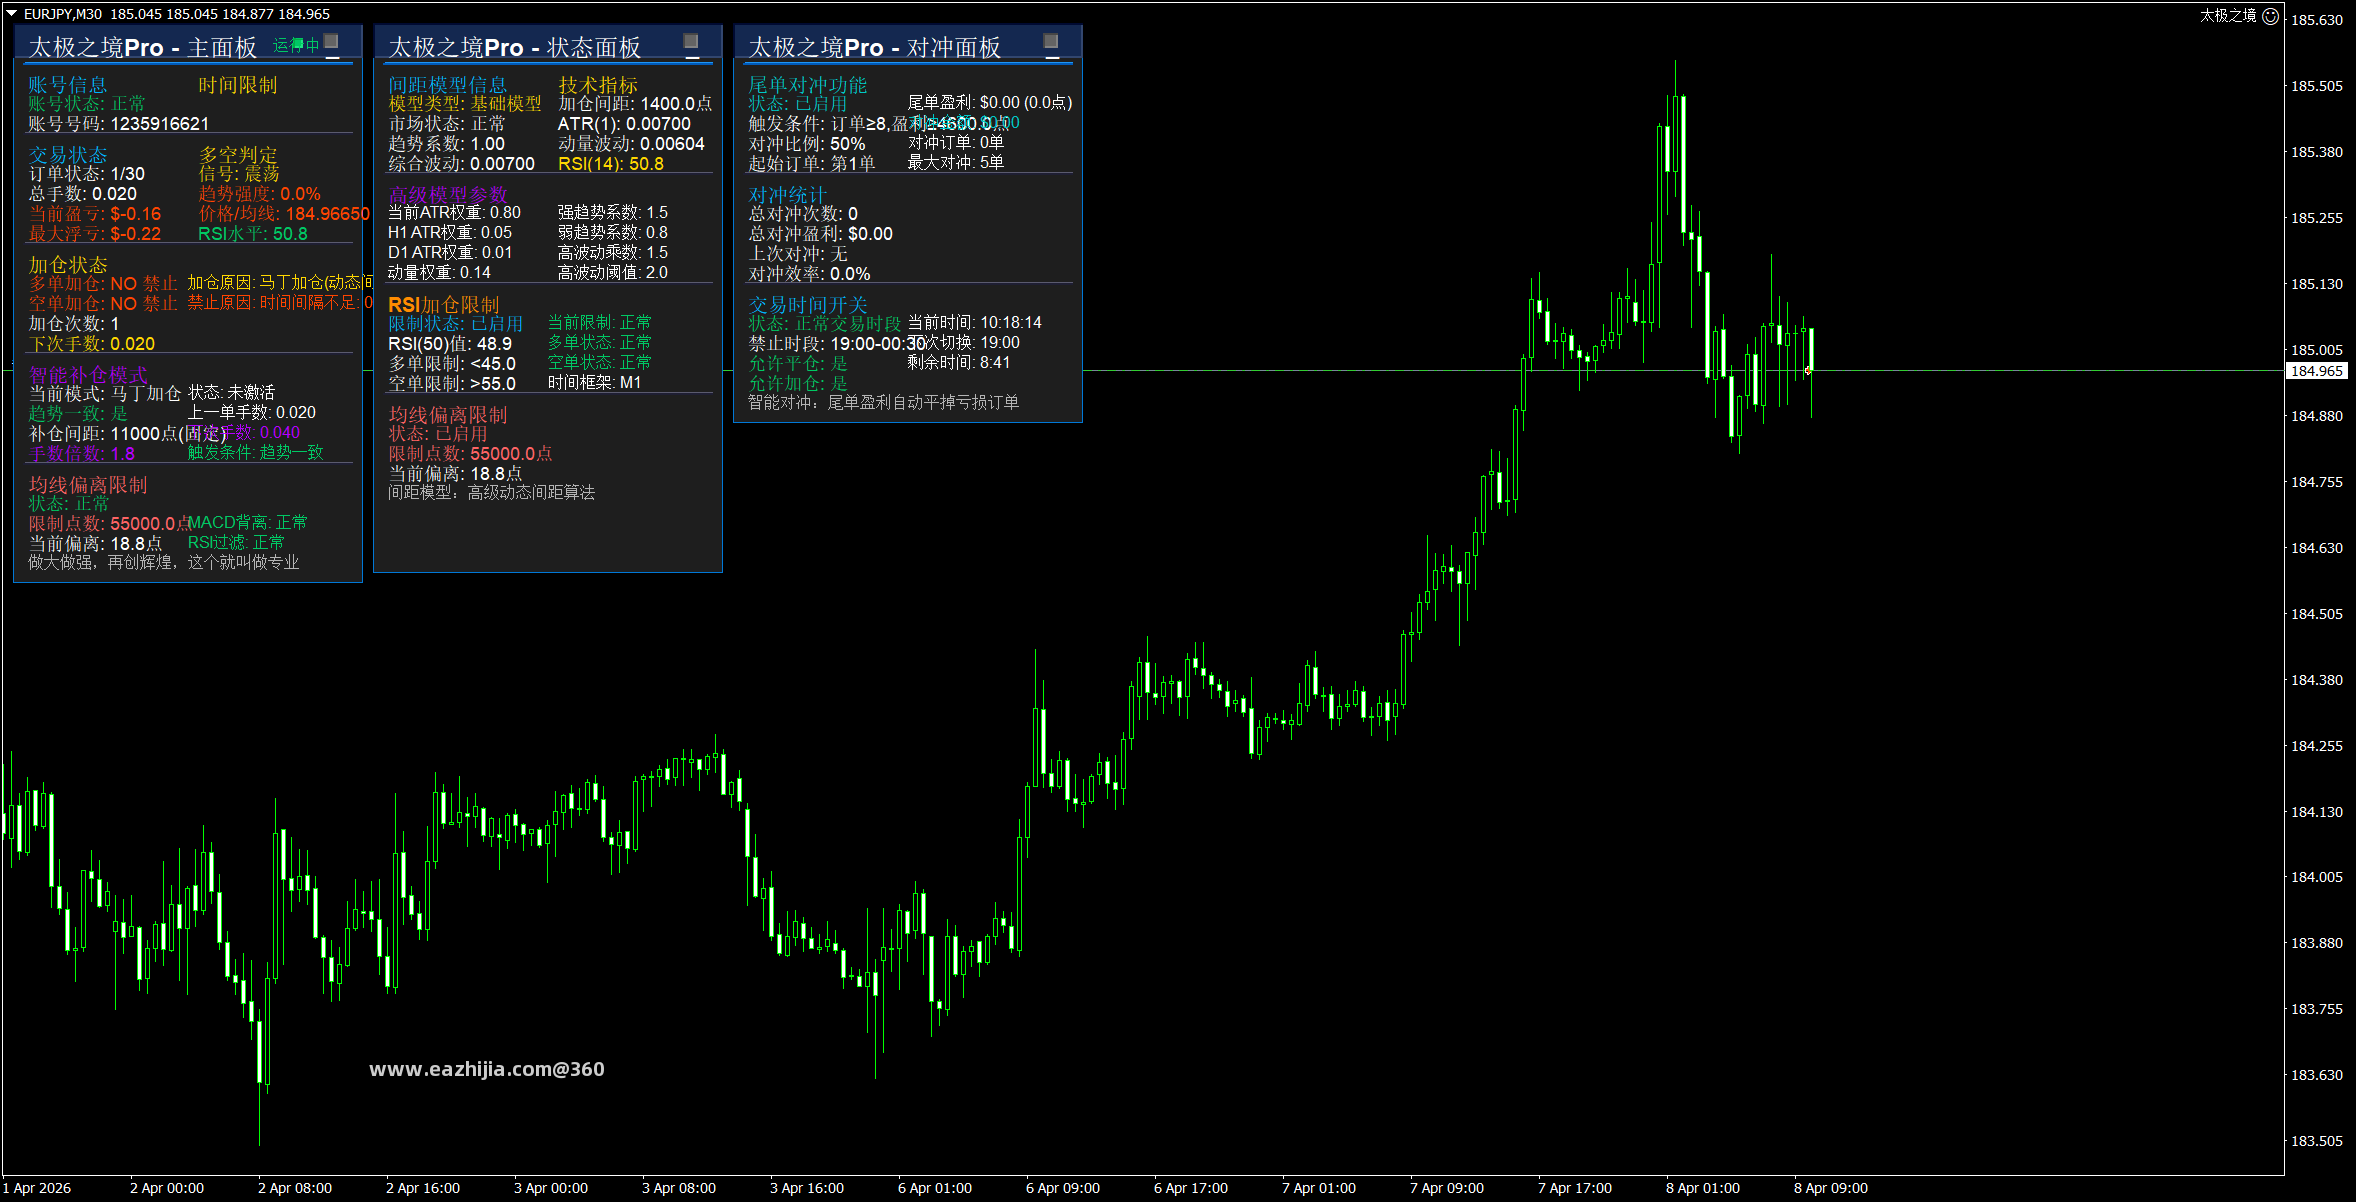Click the 对冲效率: 0.0% line
The image size is (2356, 1202).
[810, 274]
